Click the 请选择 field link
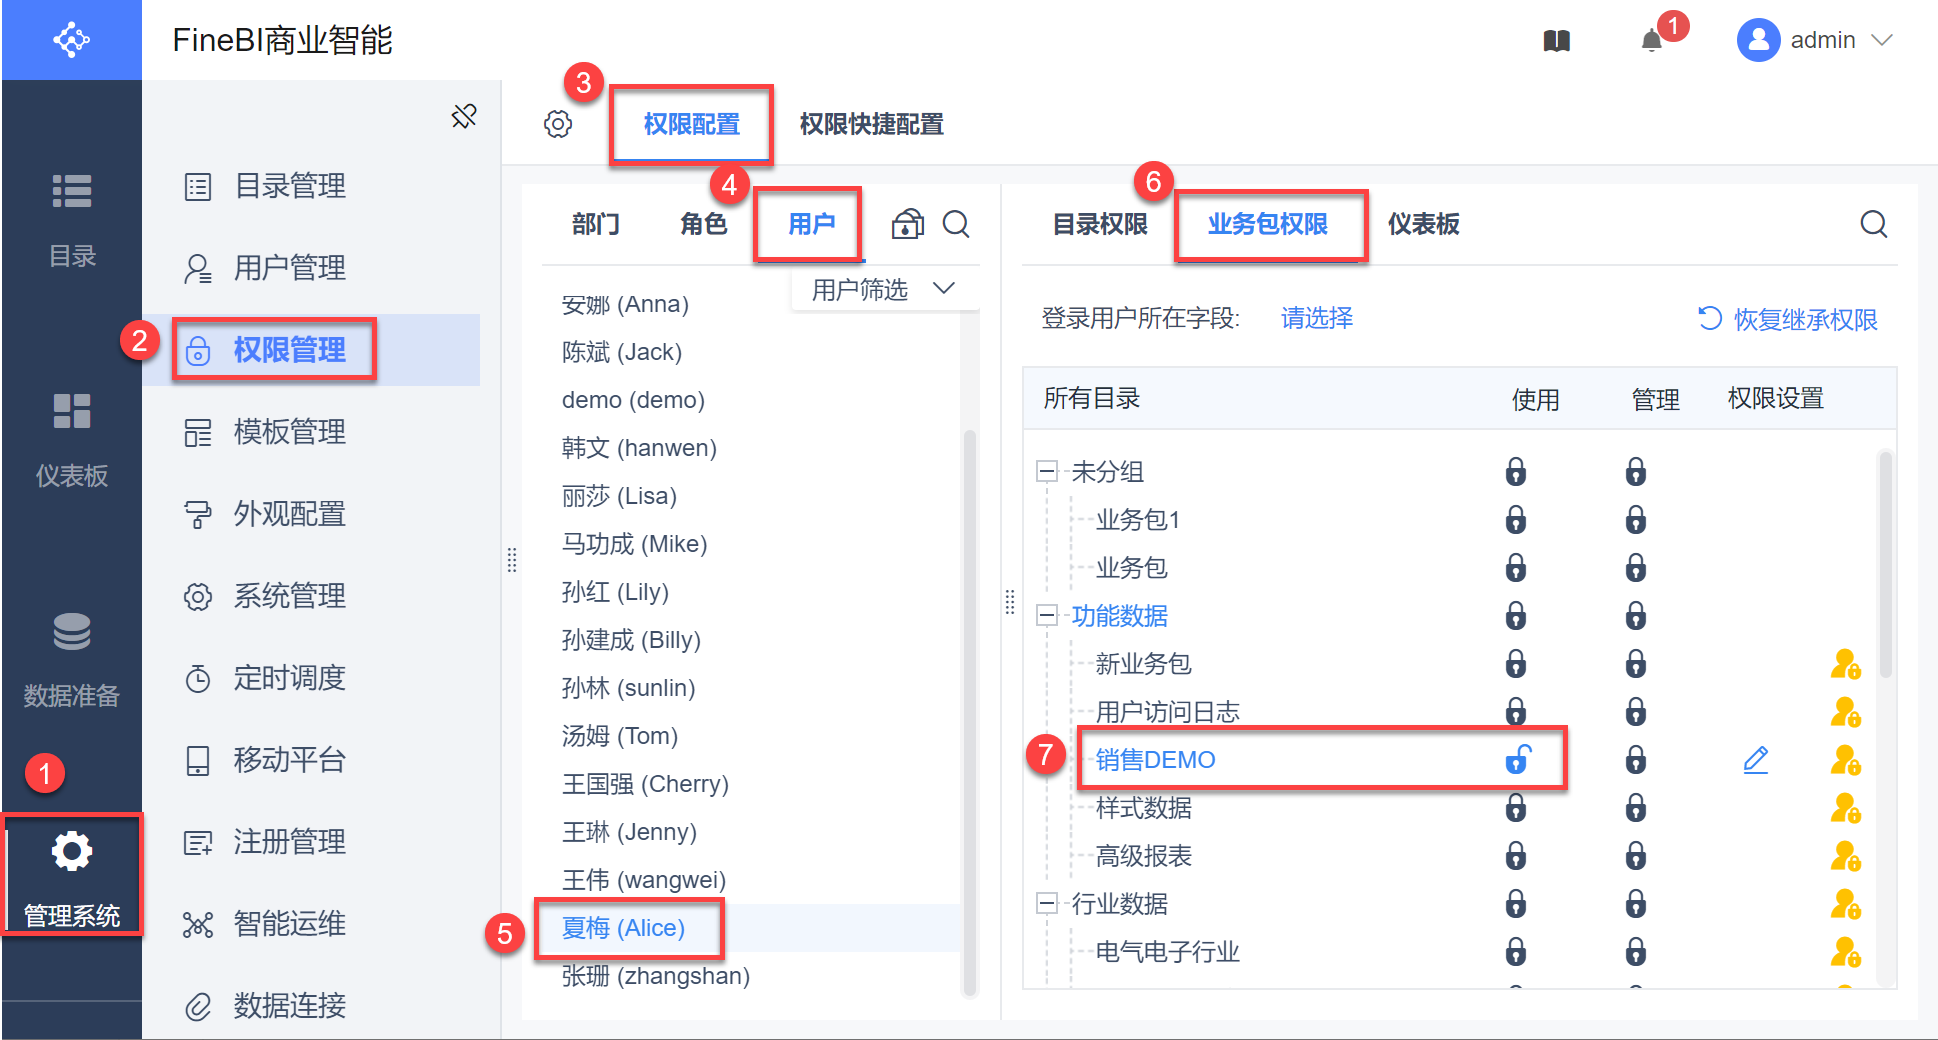Viewport: 1938px width, 1040px height. click(1316, 318)
